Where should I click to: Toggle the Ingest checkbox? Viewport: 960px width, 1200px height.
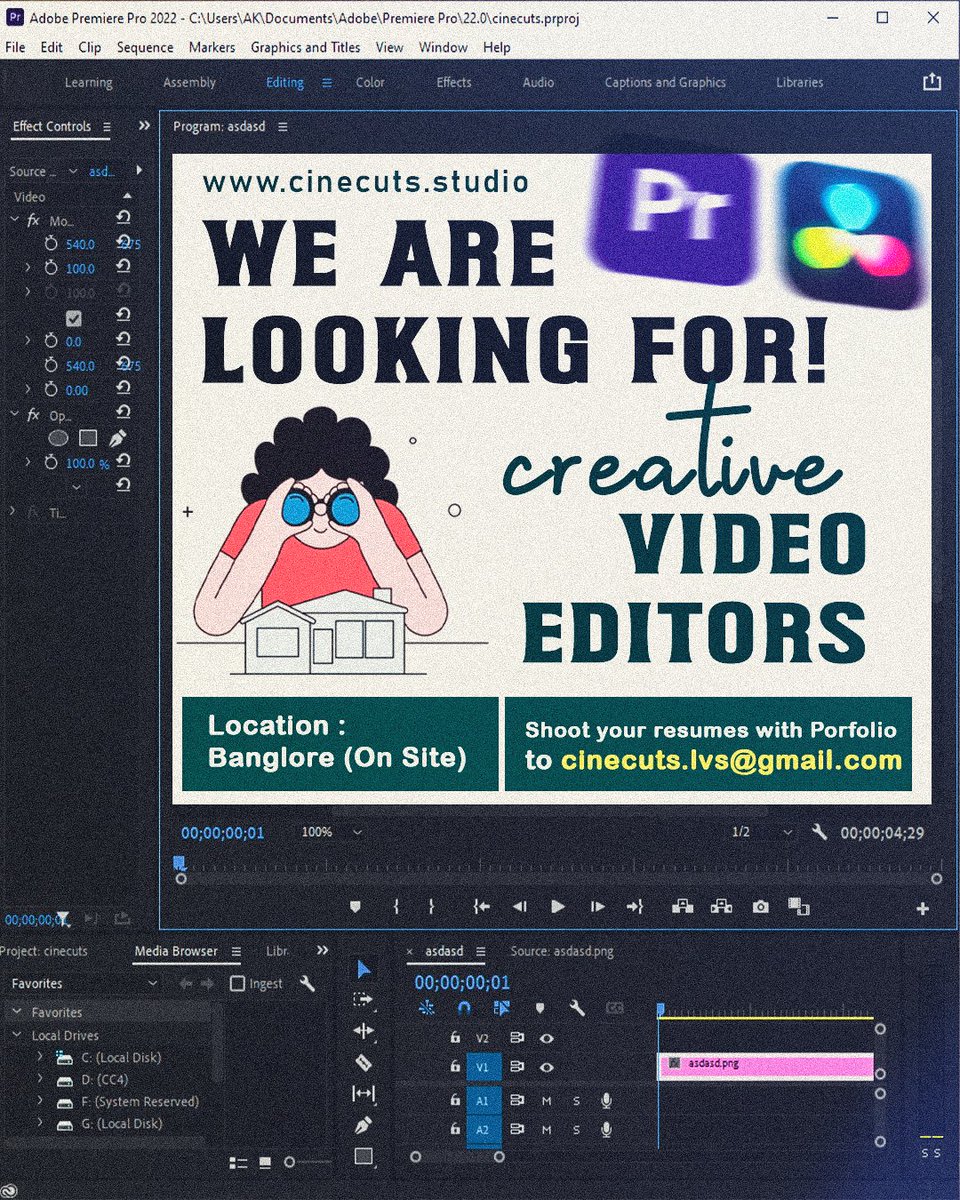pos(237,983)
